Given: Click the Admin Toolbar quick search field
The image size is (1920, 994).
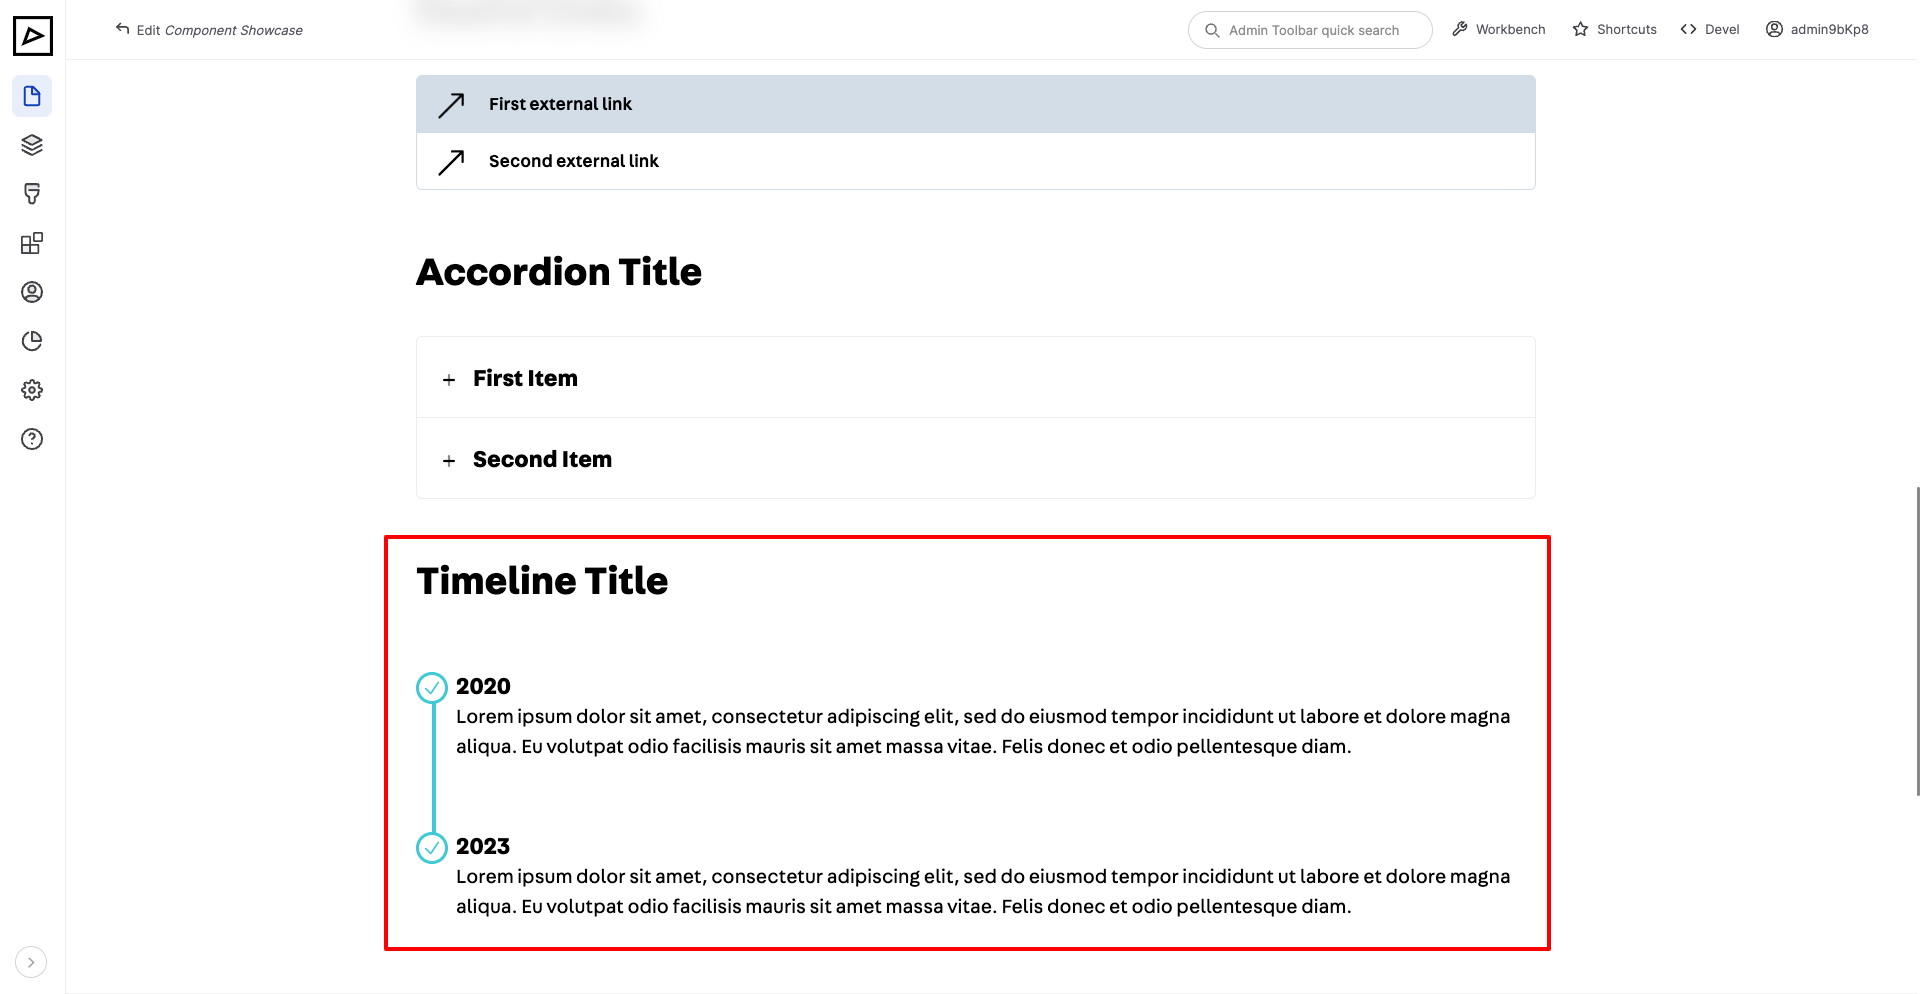Looking at the screenshot, I should [1309, 30].
